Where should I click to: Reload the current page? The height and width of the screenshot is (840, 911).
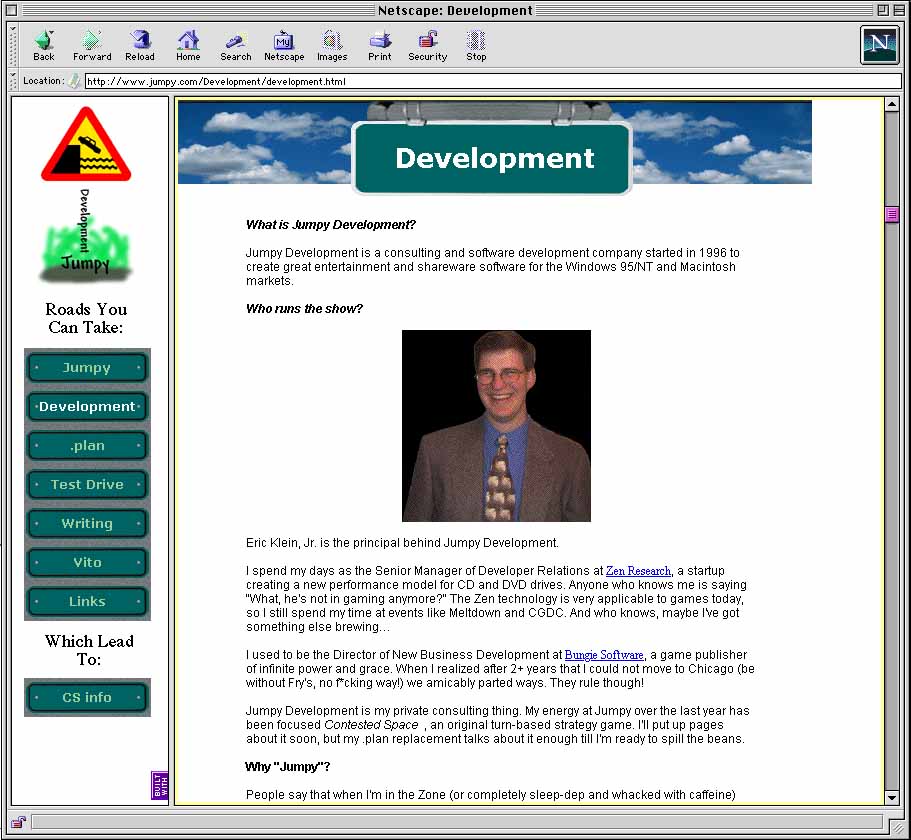pyautogui.click(x=140, y=45)
